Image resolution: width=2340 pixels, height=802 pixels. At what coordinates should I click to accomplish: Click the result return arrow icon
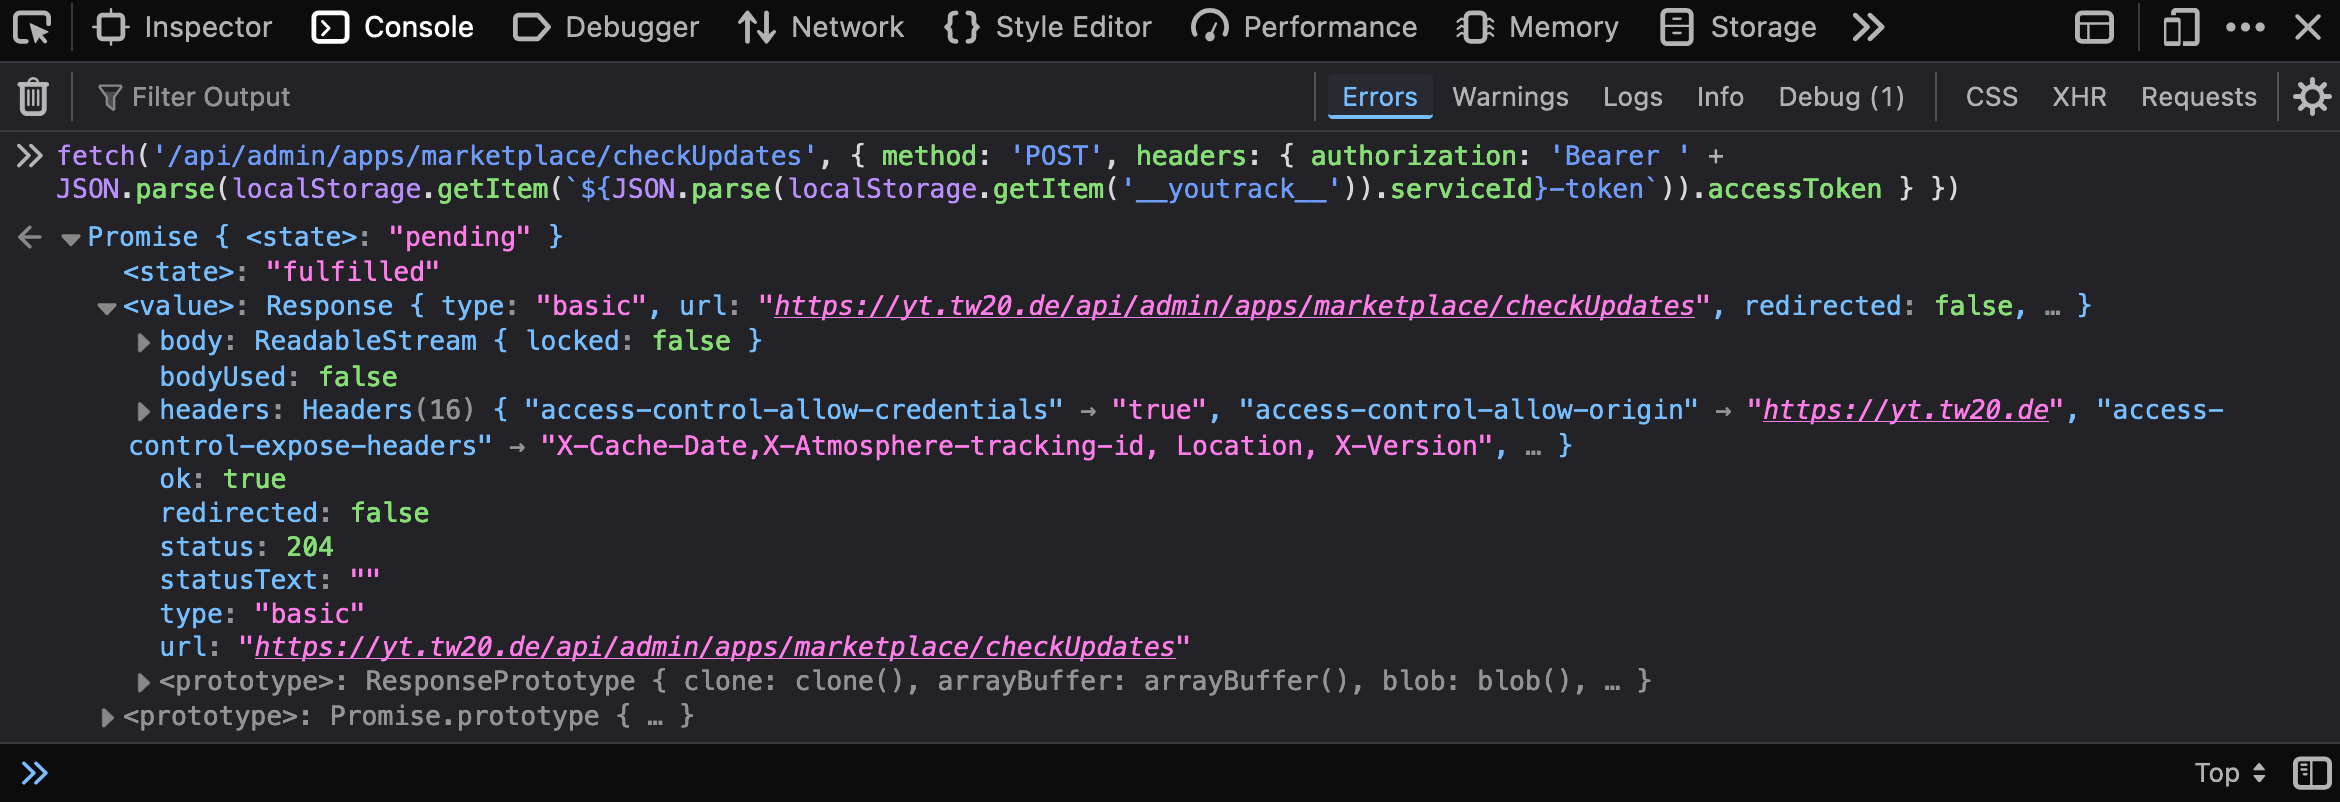point(30,237)
